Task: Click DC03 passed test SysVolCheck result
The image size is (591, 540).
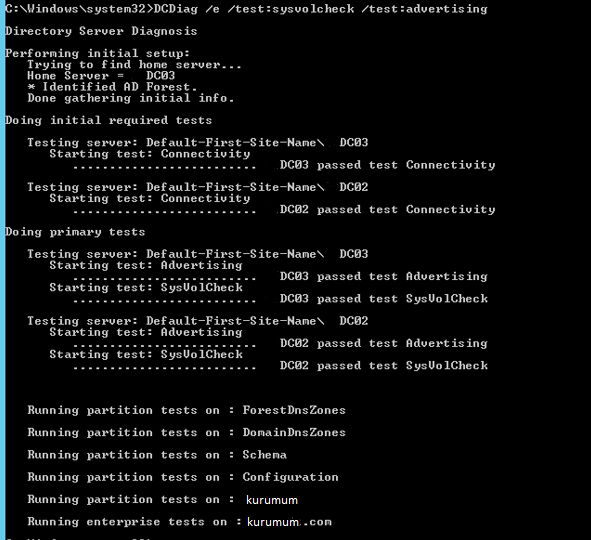Action: [x=384, y=299]
